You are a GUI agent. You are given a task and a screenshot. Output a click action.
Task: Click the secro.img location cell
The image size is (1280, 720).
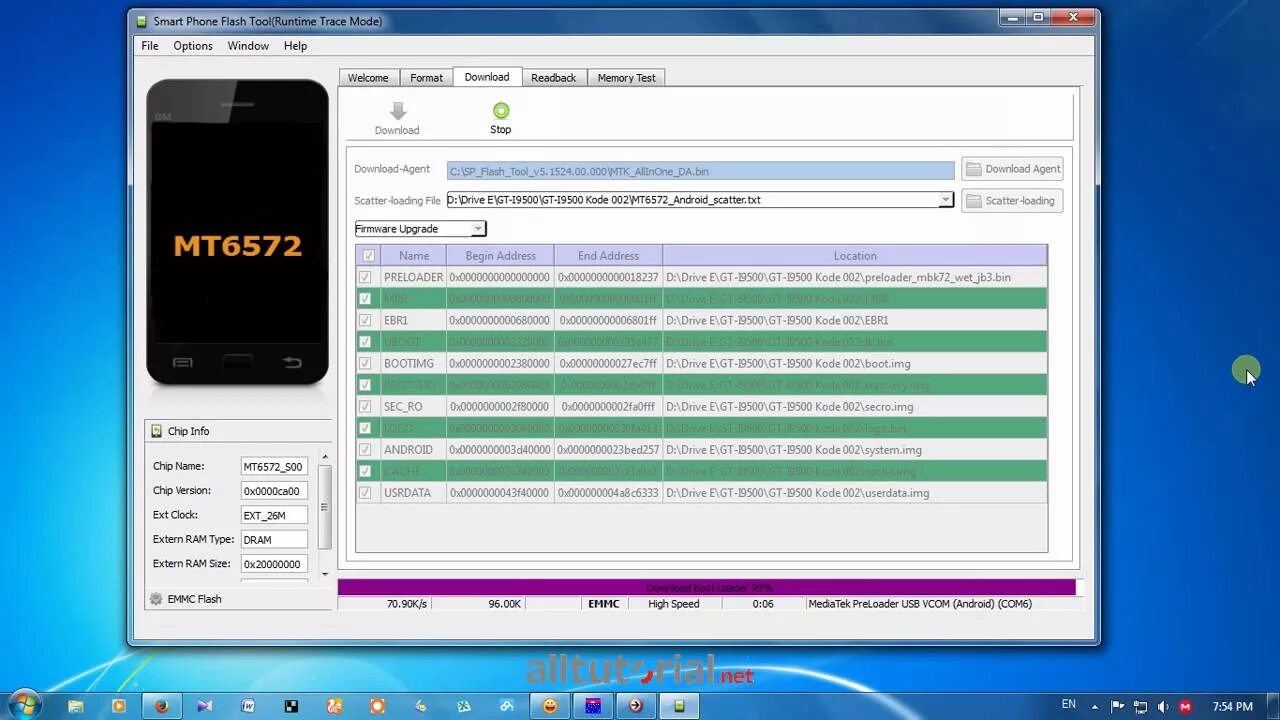point(855,407)
